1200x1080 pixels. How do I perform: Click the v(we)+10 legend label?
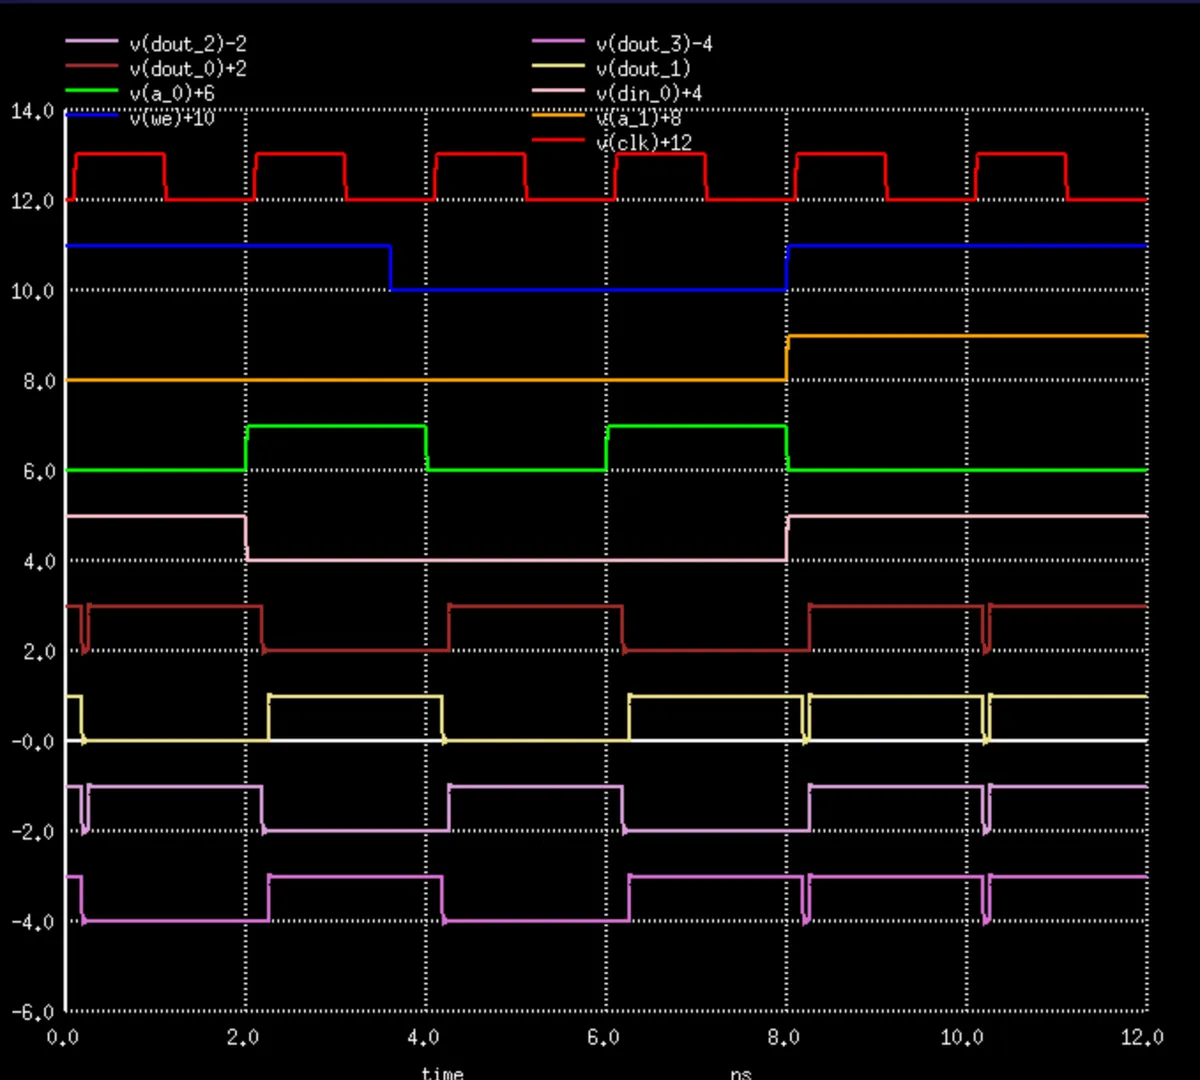(172, 118)
